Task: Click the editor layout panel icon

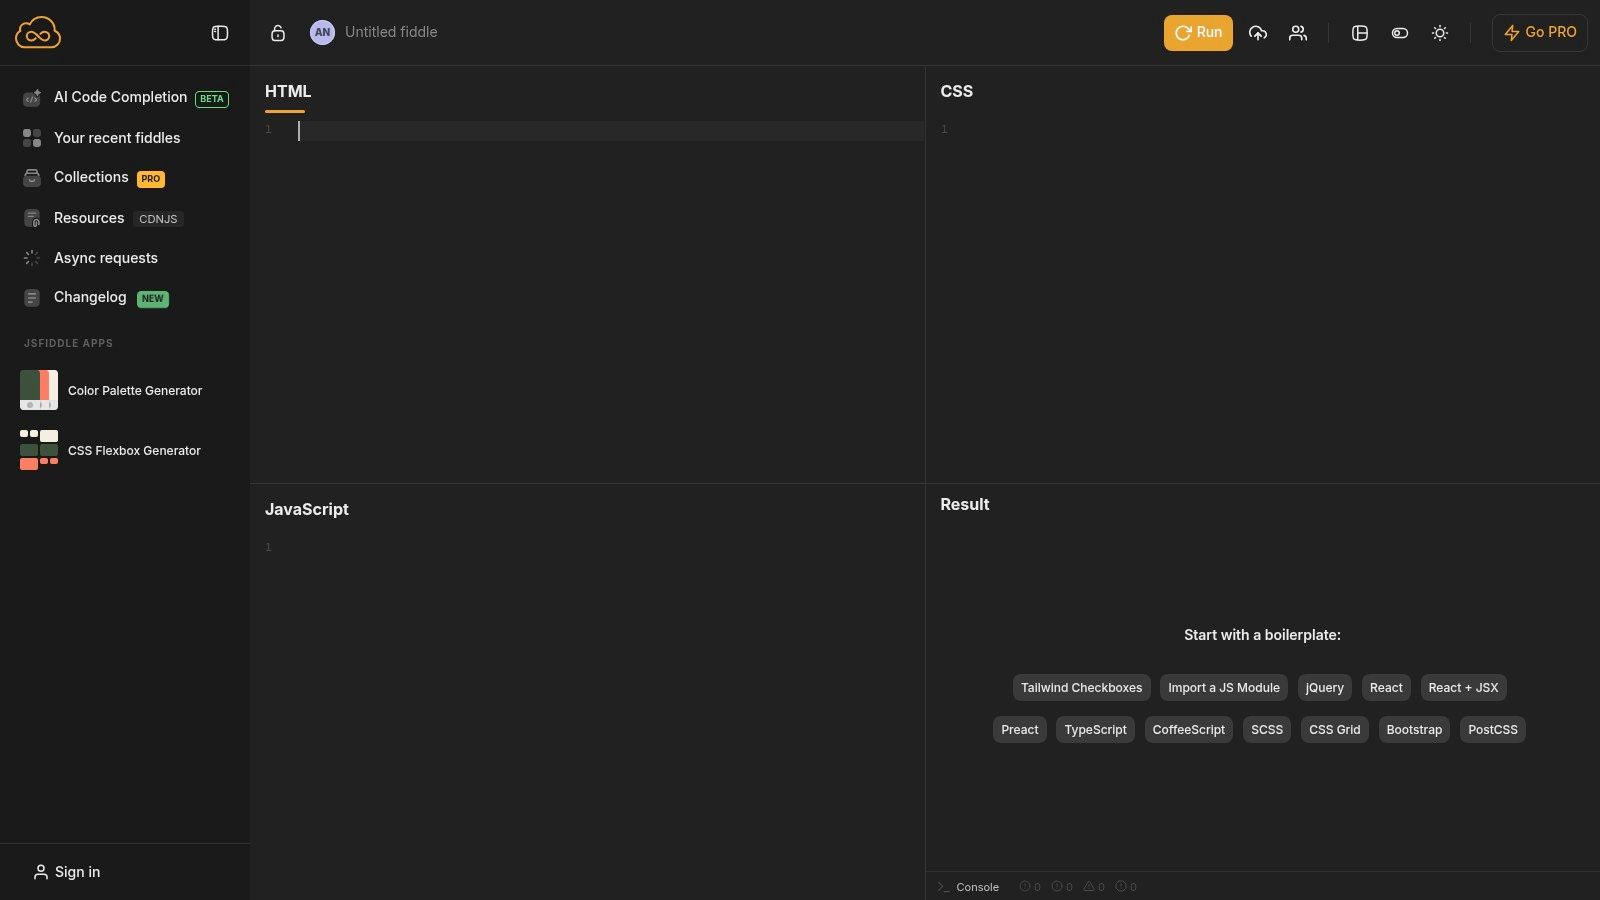Action: (1359, 32)
